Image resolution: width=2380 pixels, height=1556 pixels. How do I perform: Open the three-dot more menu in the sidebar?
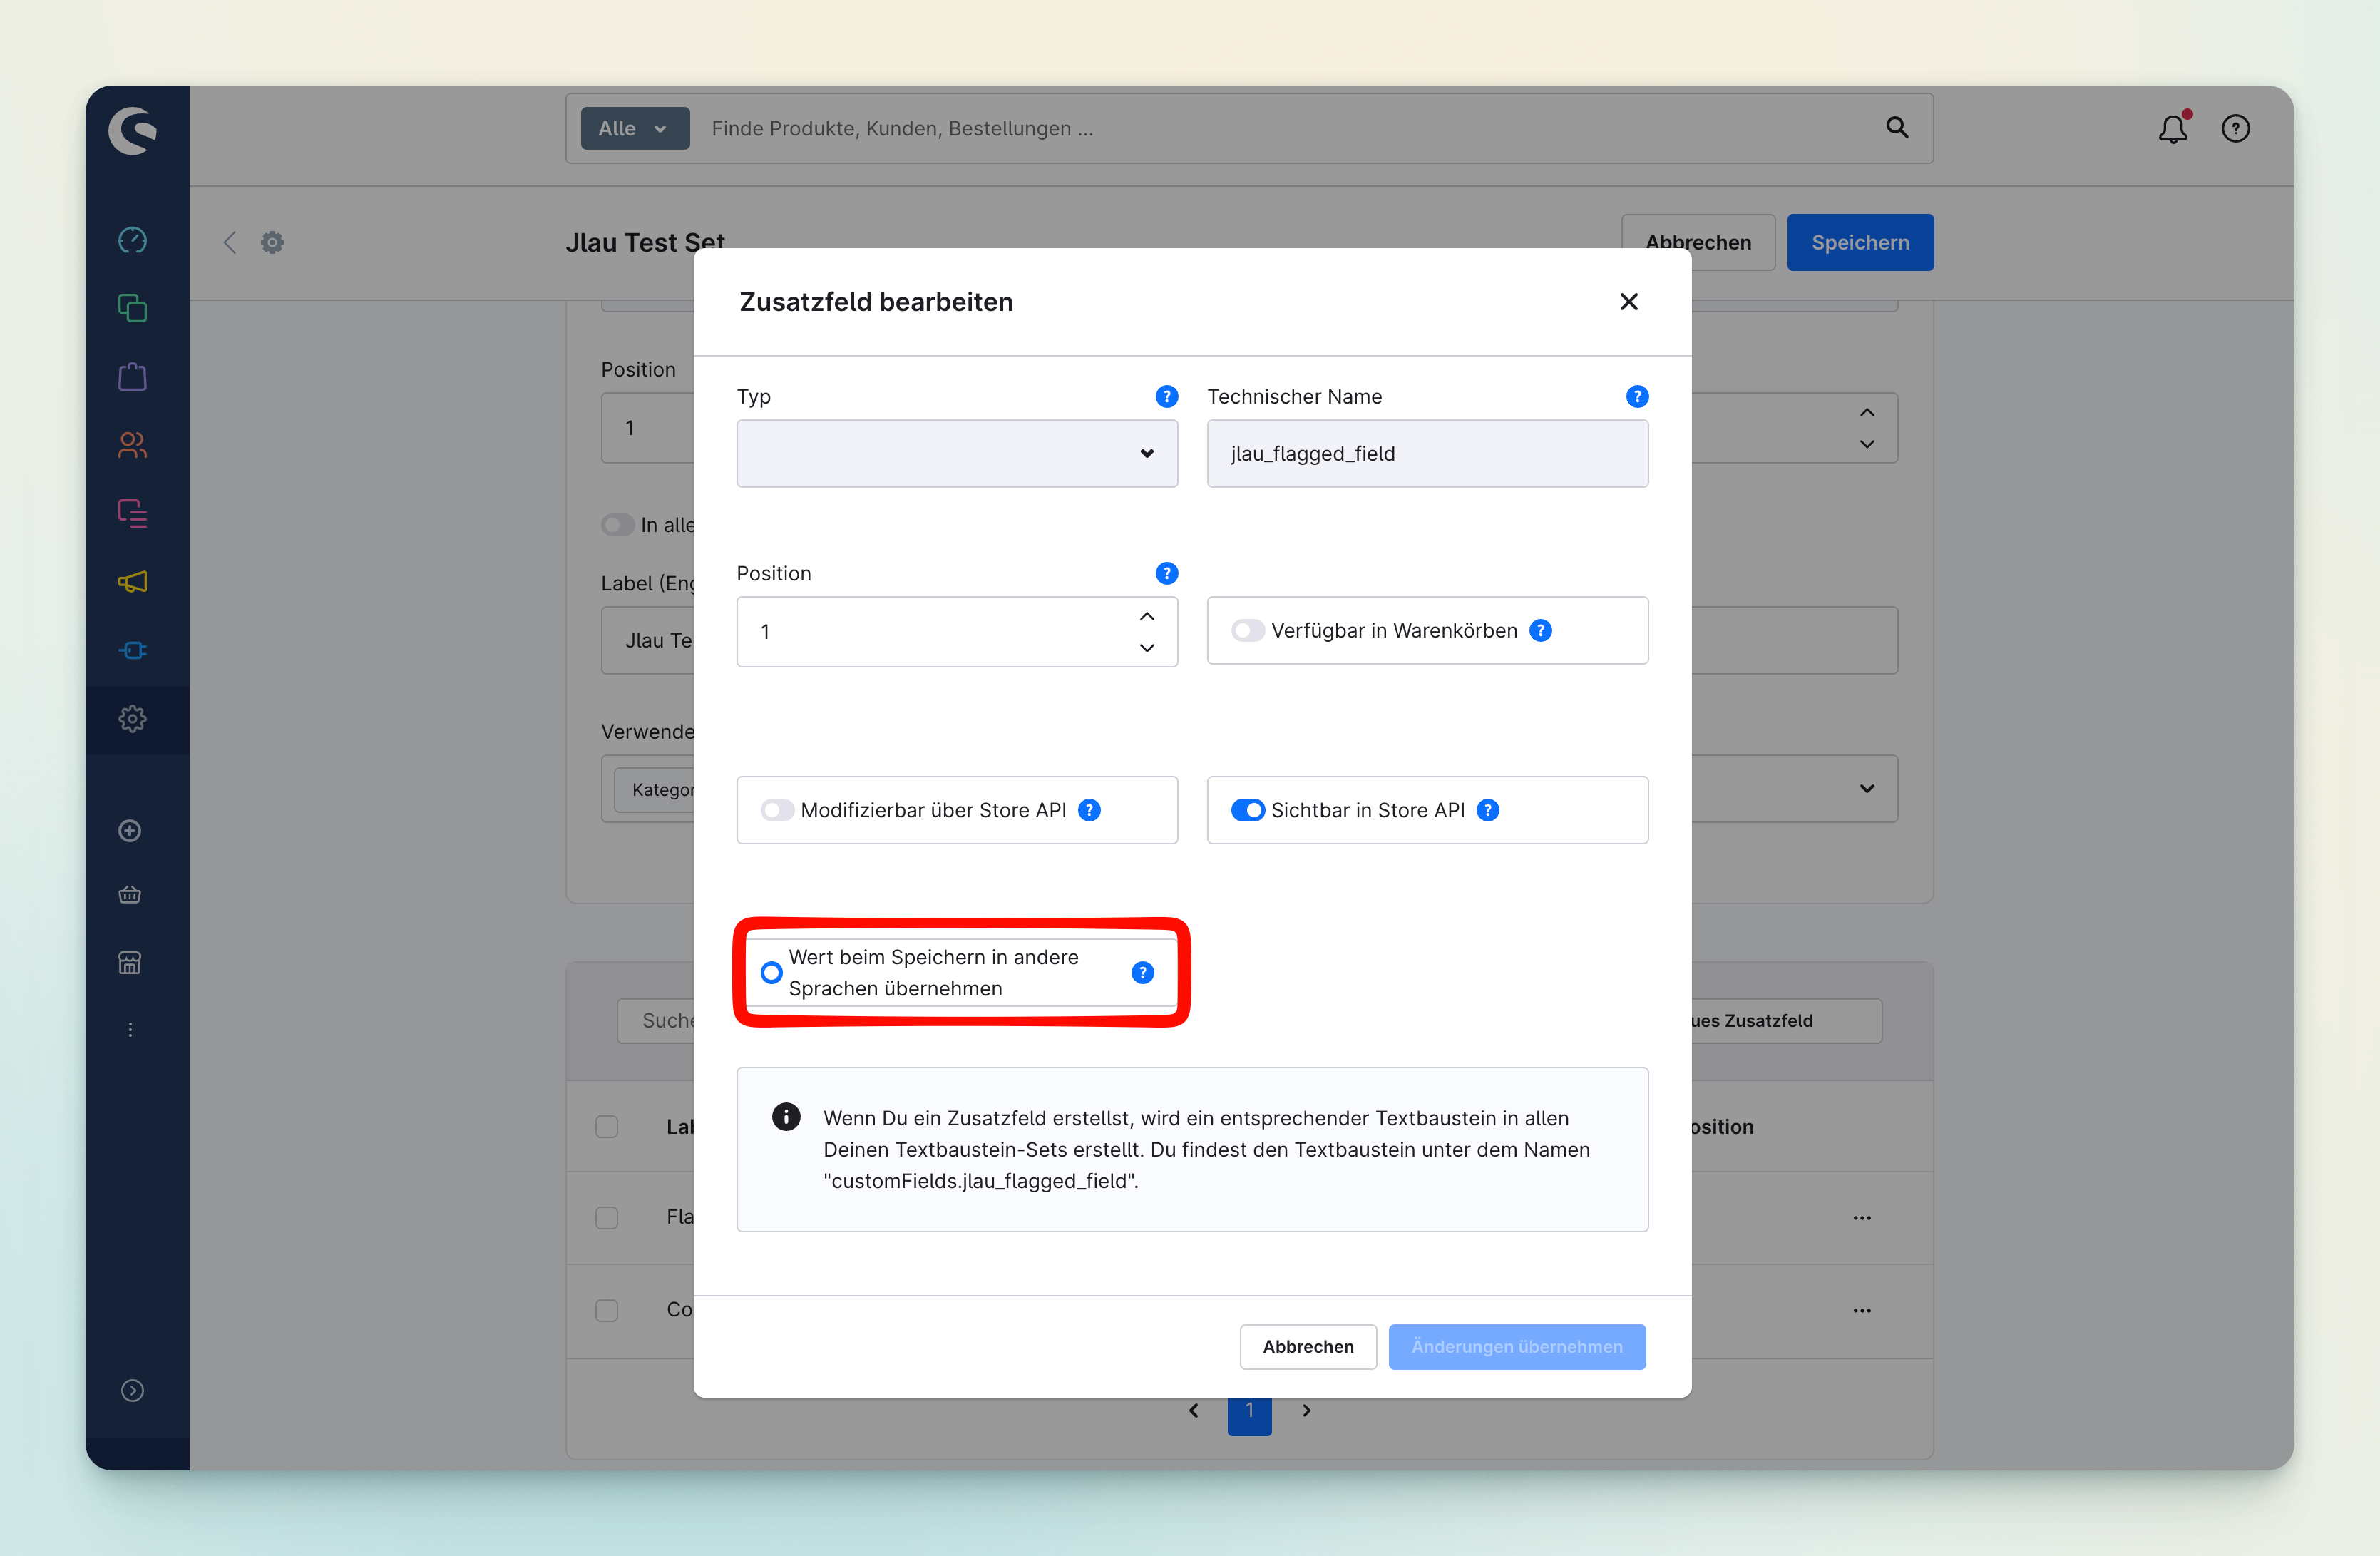click(x=130, y=1030)
